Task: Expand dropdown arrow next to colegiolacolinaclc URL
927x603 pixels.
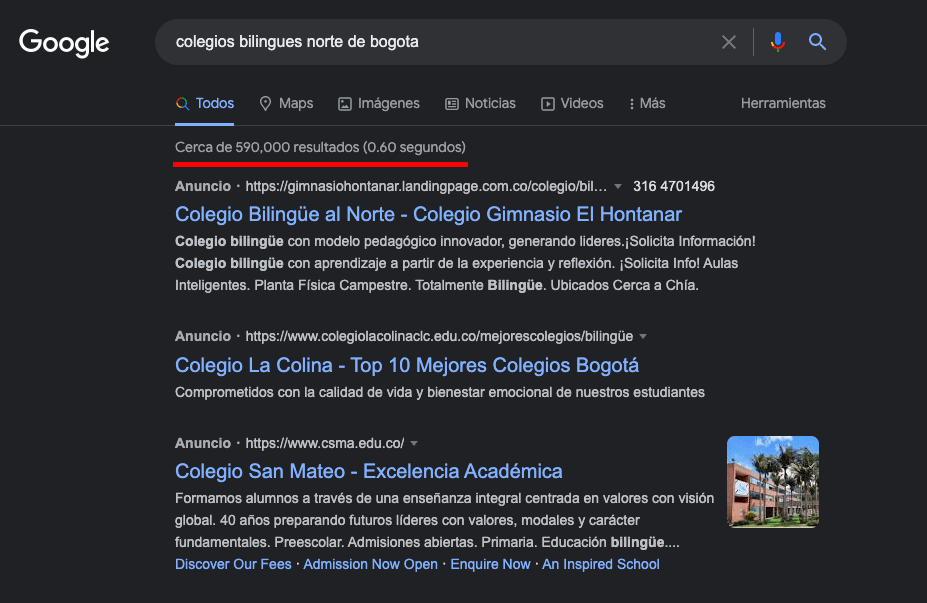Action: pyautogui.click(x=643, y=336)
